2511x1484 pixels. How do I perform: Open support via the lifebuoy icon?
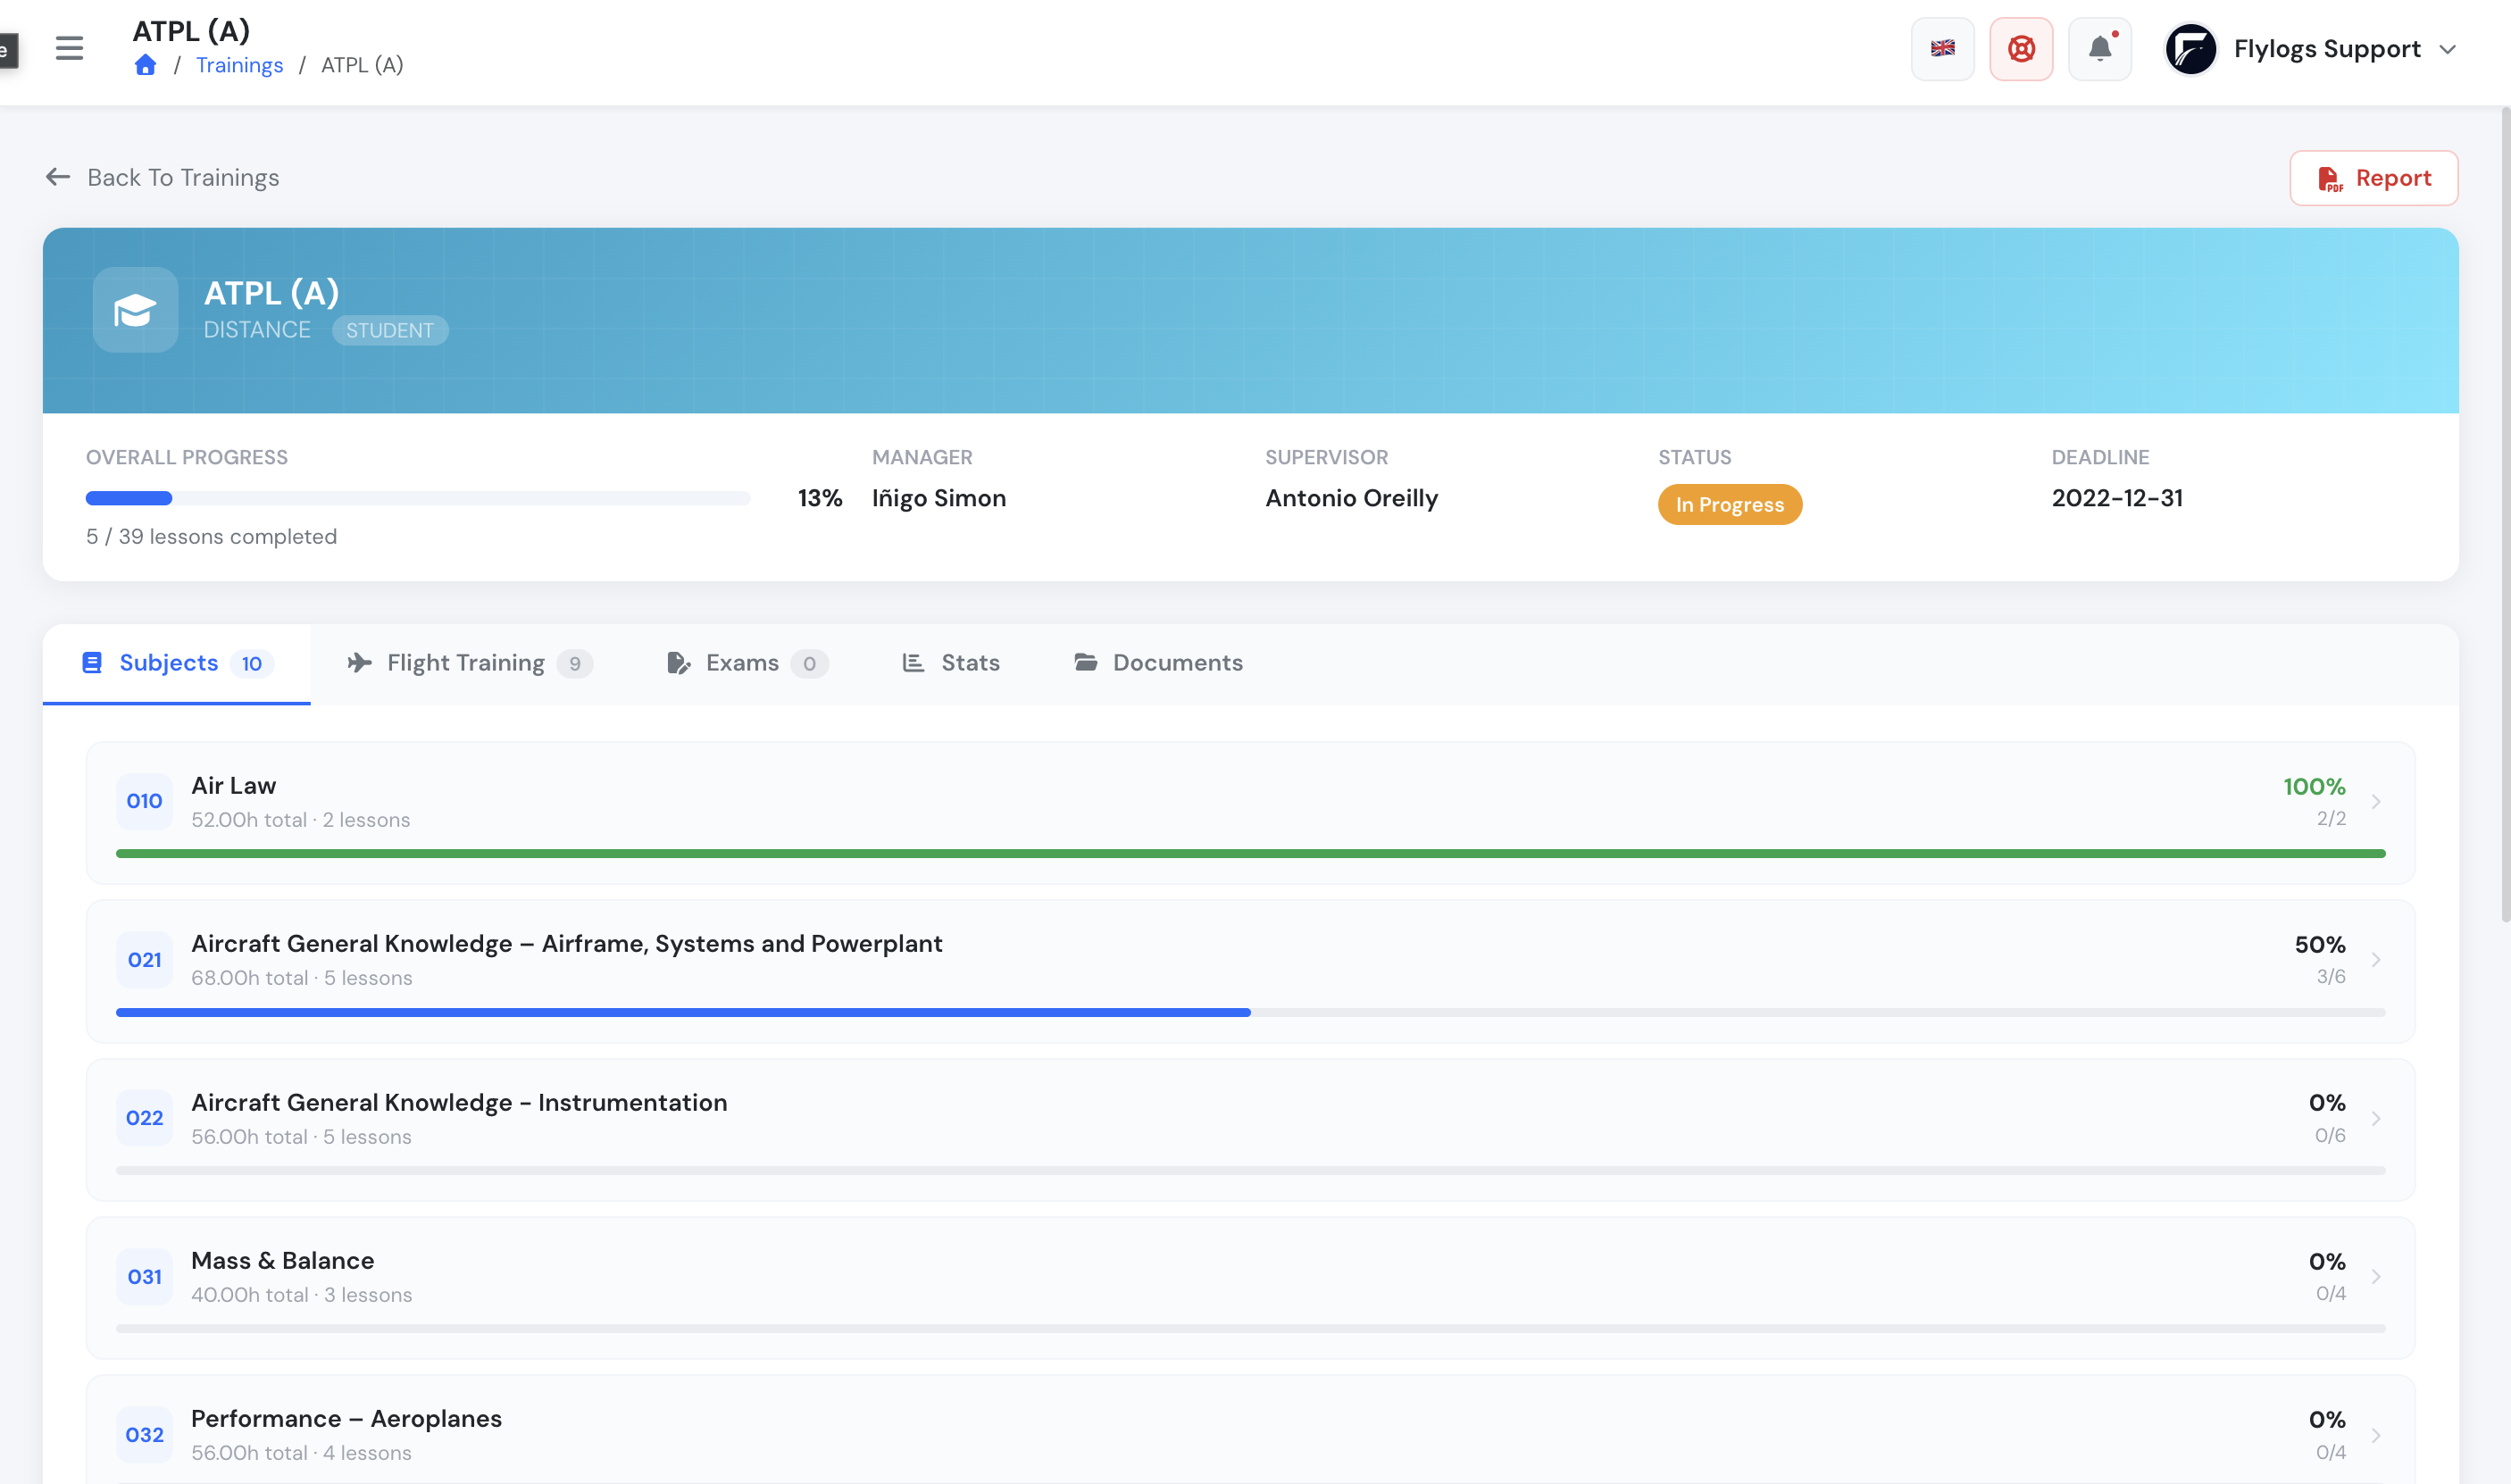point(2021,48)
